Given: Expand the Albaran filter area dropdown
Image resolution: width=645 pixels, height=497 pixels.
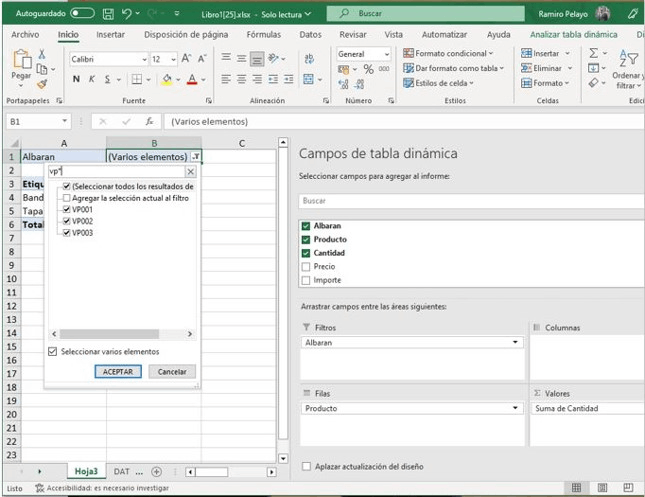Looking at the screenshot, I should click(x=516, y=342).
